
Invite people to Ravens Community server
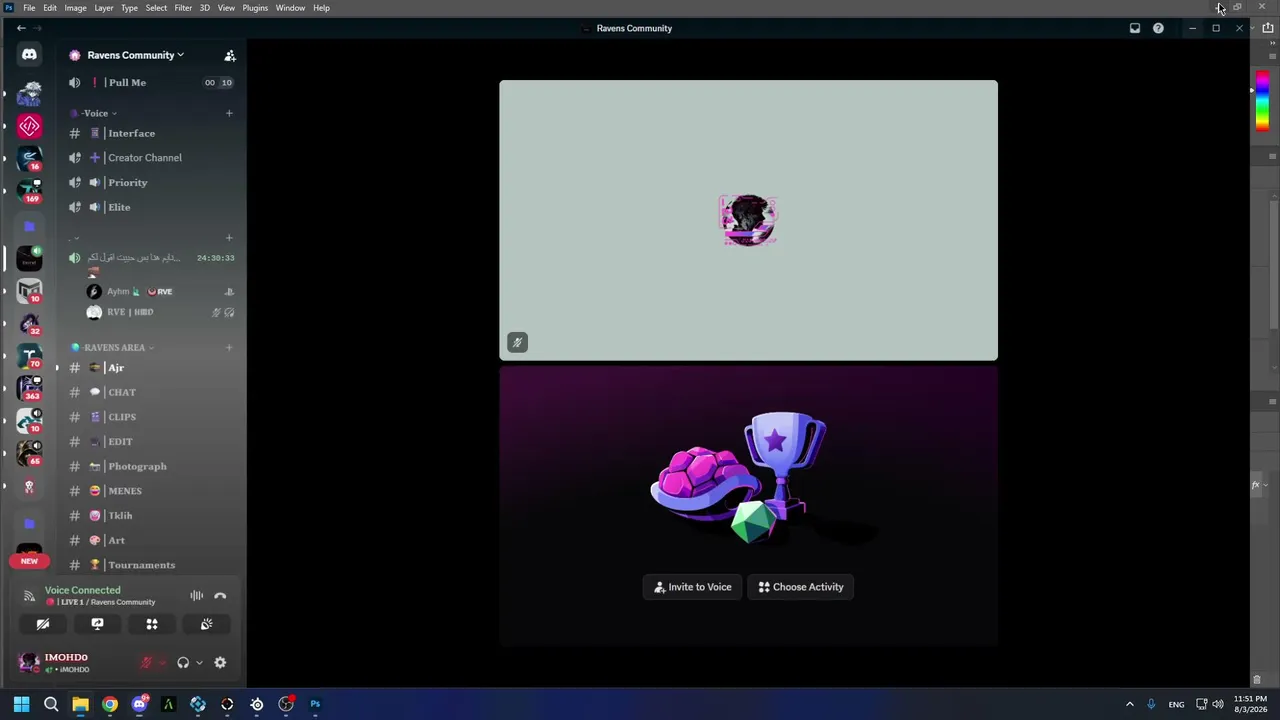pyautogui.click(x=230, y=56)
